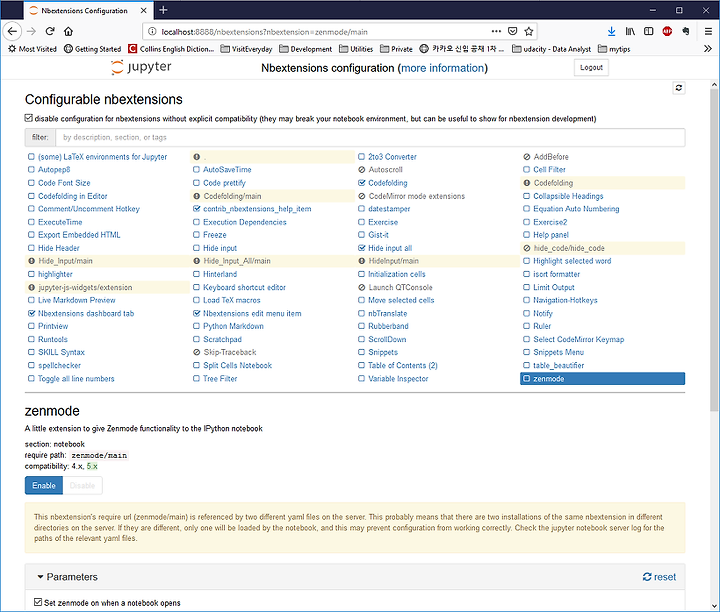Select the Snippets Menu extension

coord(558,352)
